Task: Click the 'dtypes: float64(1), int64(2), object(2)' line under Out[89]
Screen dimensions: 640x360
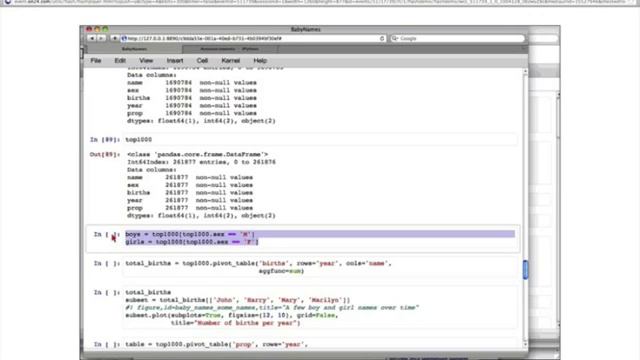Action: coord(201,216)
